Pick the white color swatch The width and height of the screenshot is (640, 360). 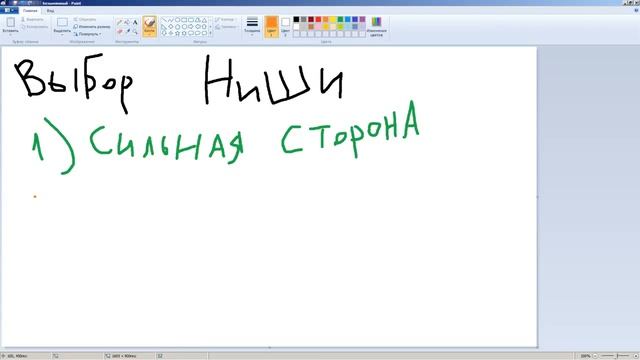click(296, 27)
